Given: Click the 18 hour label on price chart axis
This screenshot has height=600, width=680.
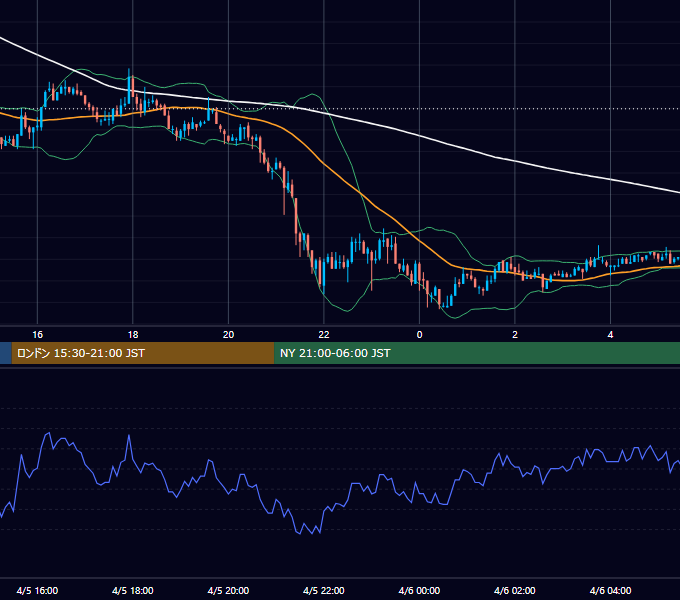Looking at the screenshot, I should 133,335.
